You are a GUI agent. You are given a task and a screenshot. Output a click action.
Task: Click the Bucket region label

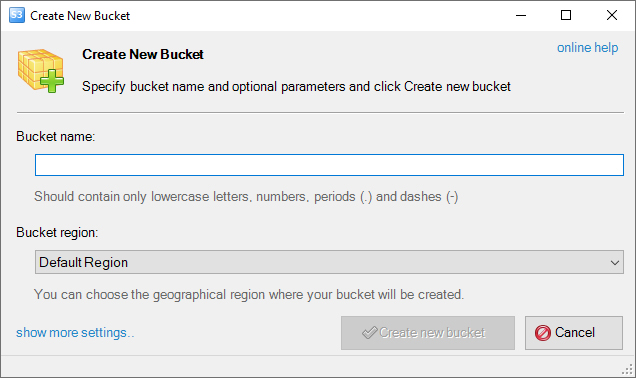[x=57, y=233]
